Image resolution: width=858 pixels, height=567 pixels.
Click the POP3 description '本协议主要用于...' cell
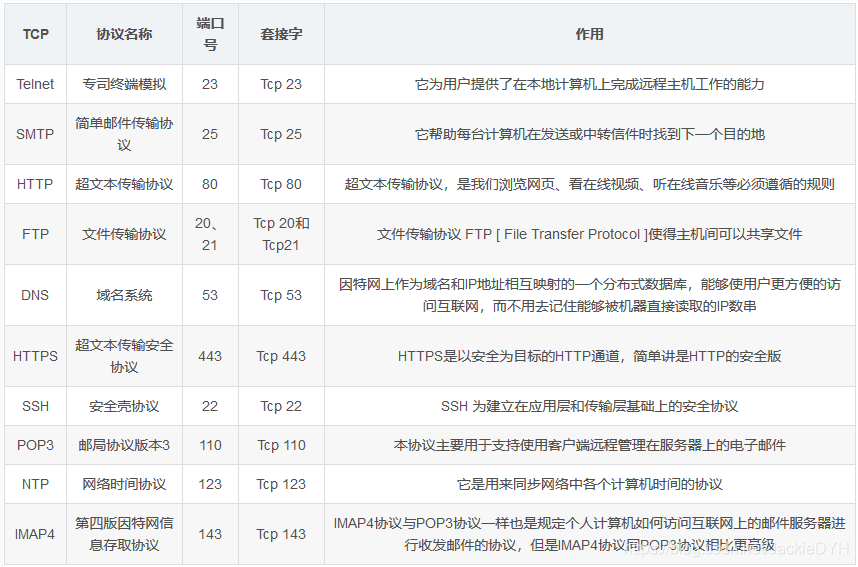click(589, 446)
